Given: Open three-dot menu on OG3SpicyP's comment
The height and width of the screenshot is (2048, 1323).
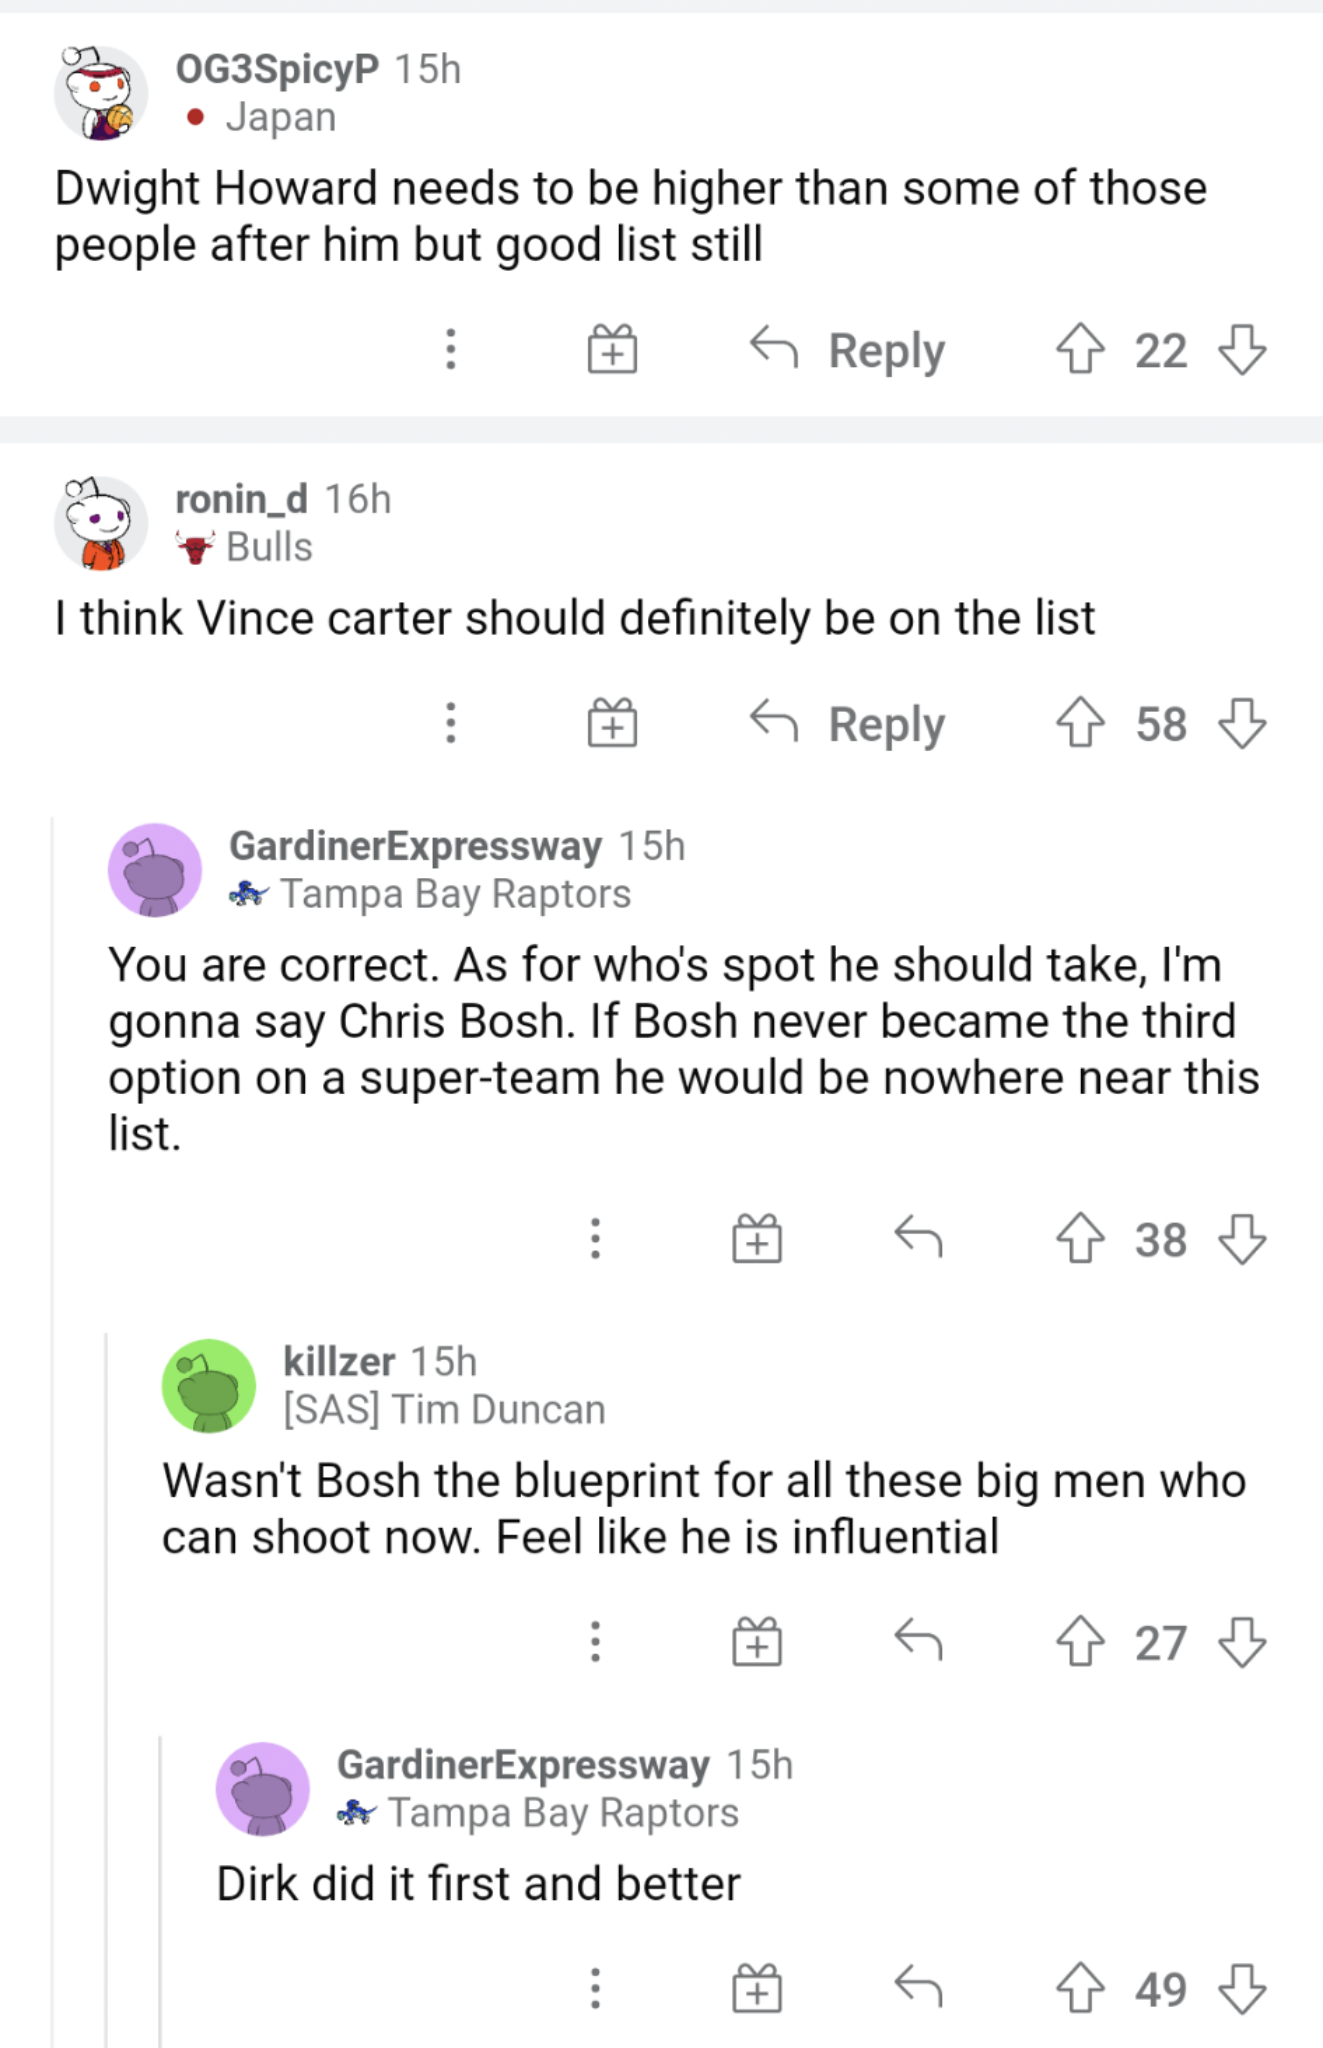Looking at the screenshot, I should (451, 350).
